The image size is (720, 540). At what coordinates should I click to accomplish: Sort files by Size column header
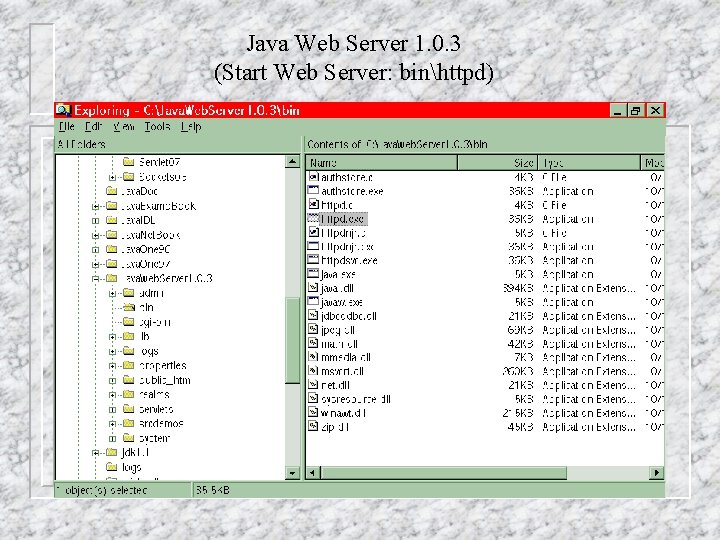[497, 163]
